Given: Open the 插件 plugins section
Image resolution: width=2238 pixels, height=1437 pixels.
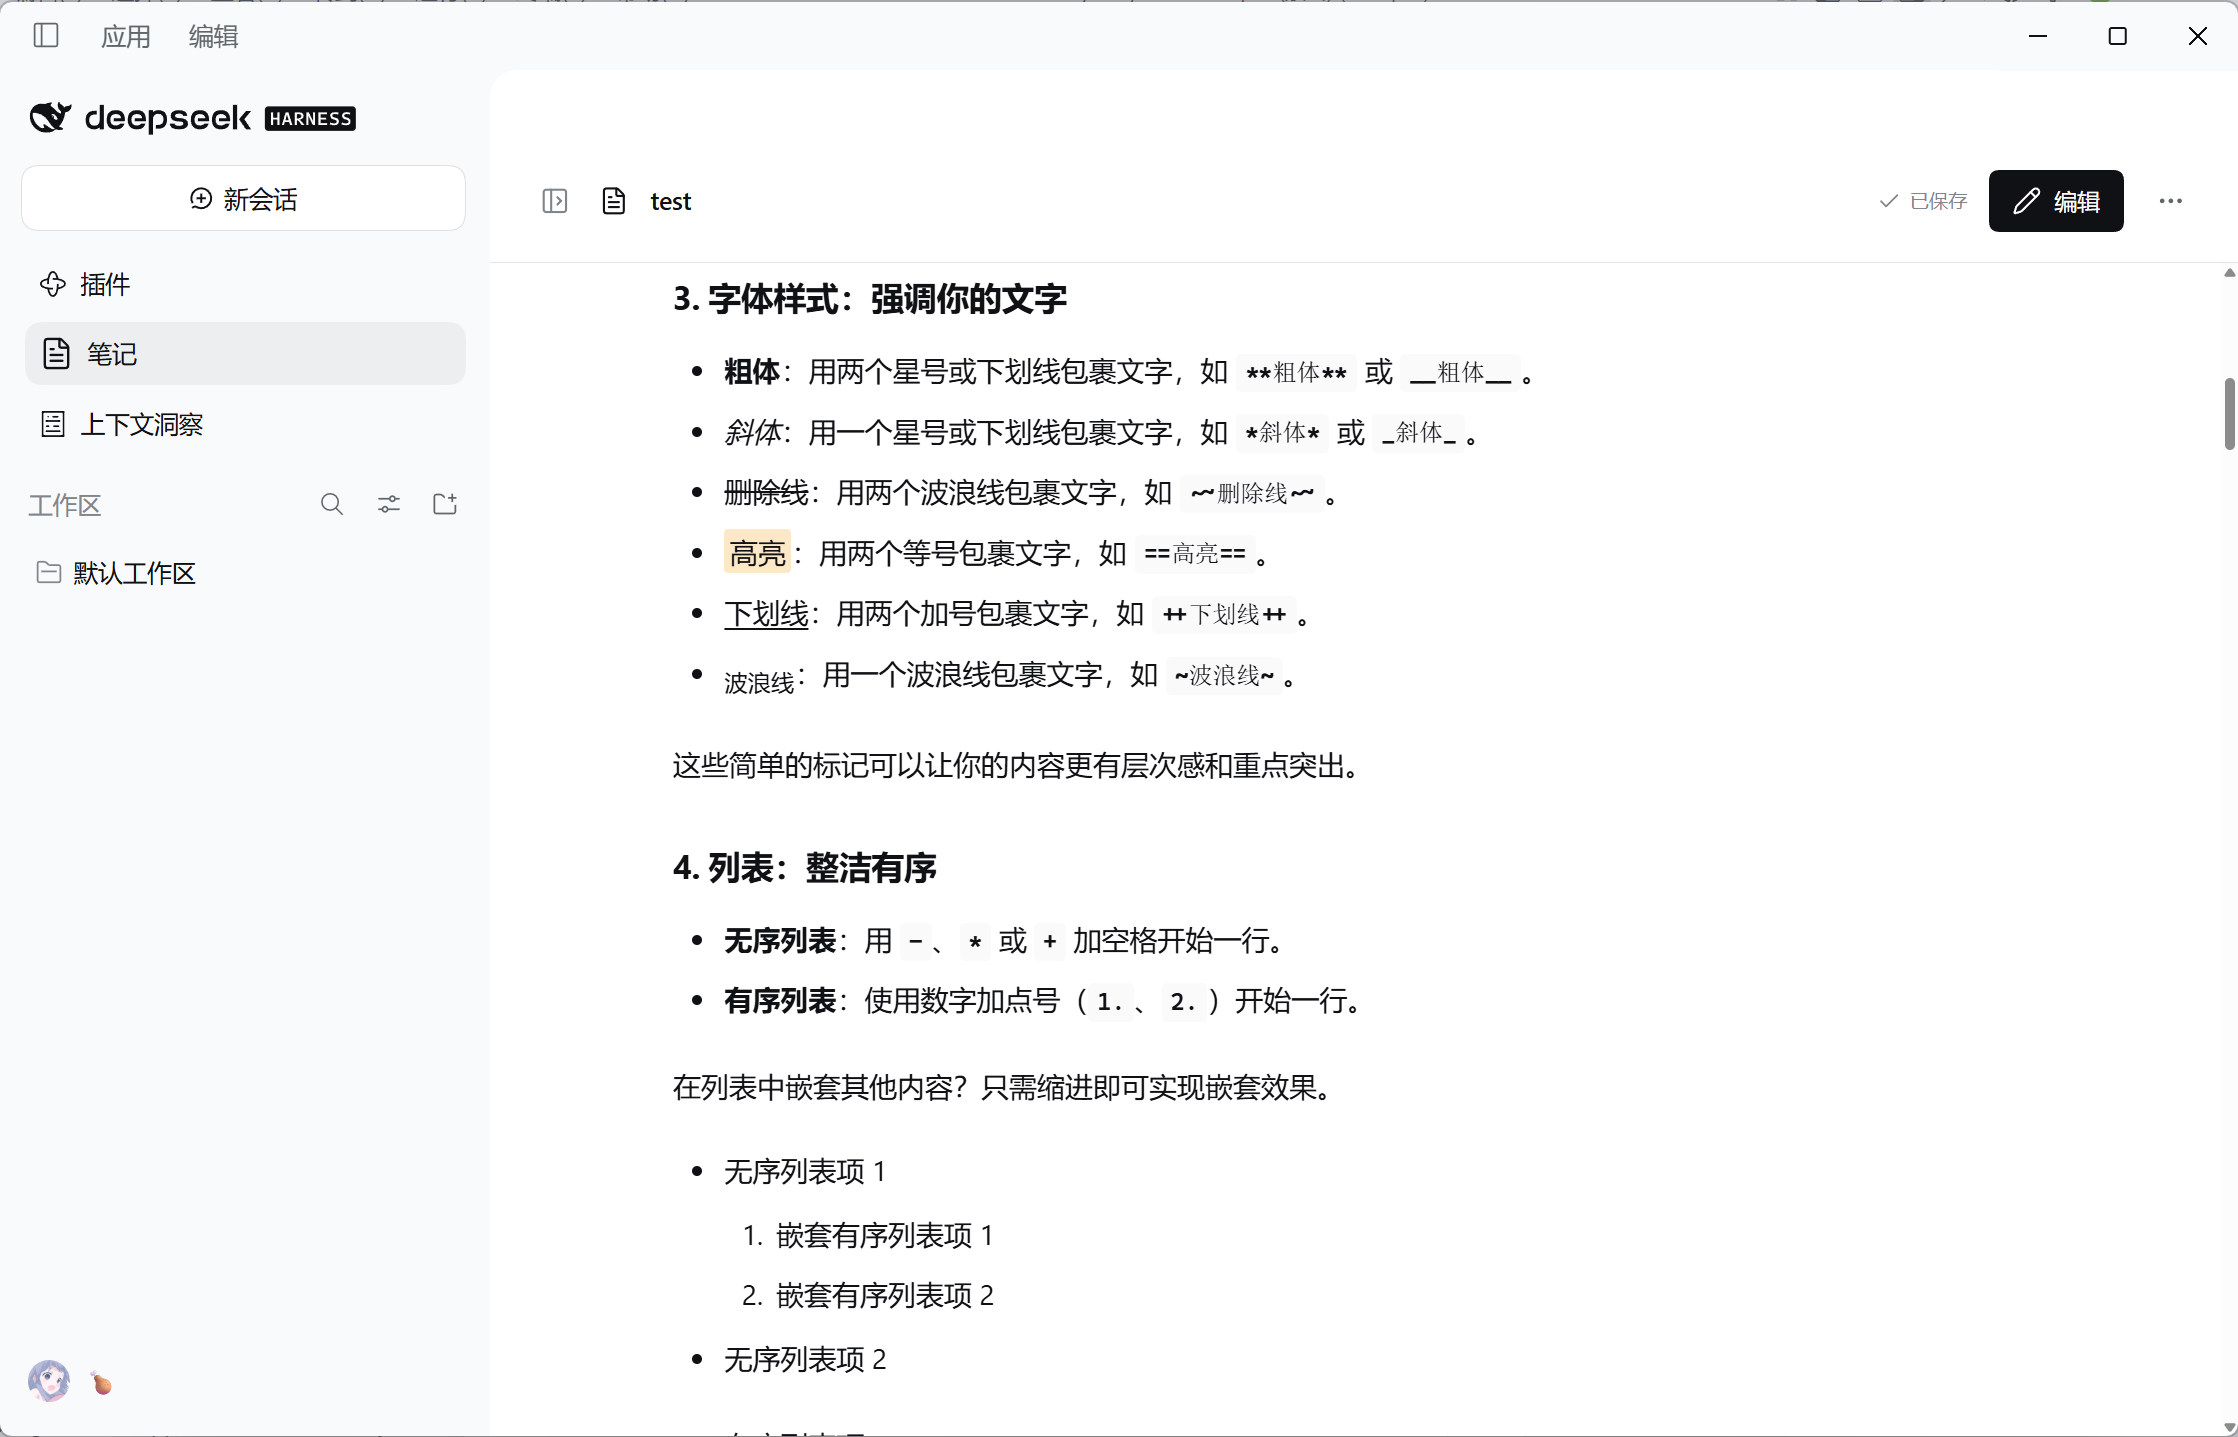Looking at the screenshot, I should (245, 284).
